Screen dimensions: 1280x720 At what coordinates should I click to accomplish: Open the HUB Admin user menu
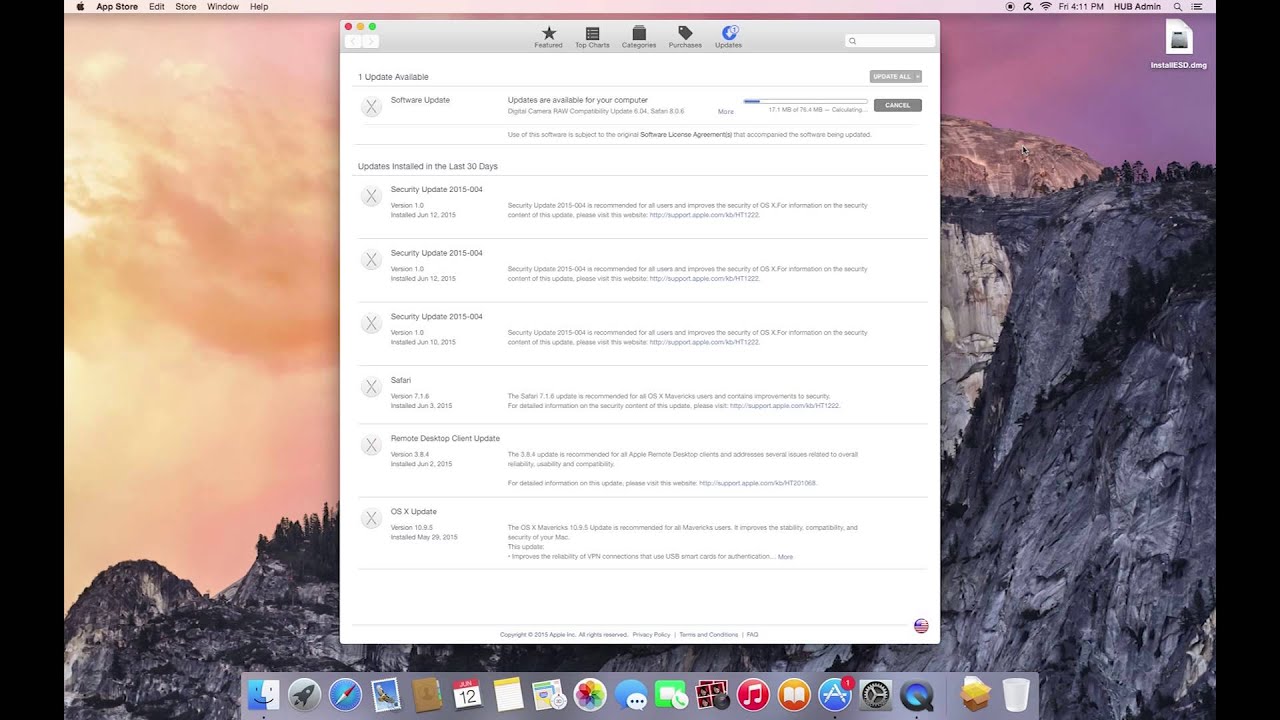tap(1137, 7)
